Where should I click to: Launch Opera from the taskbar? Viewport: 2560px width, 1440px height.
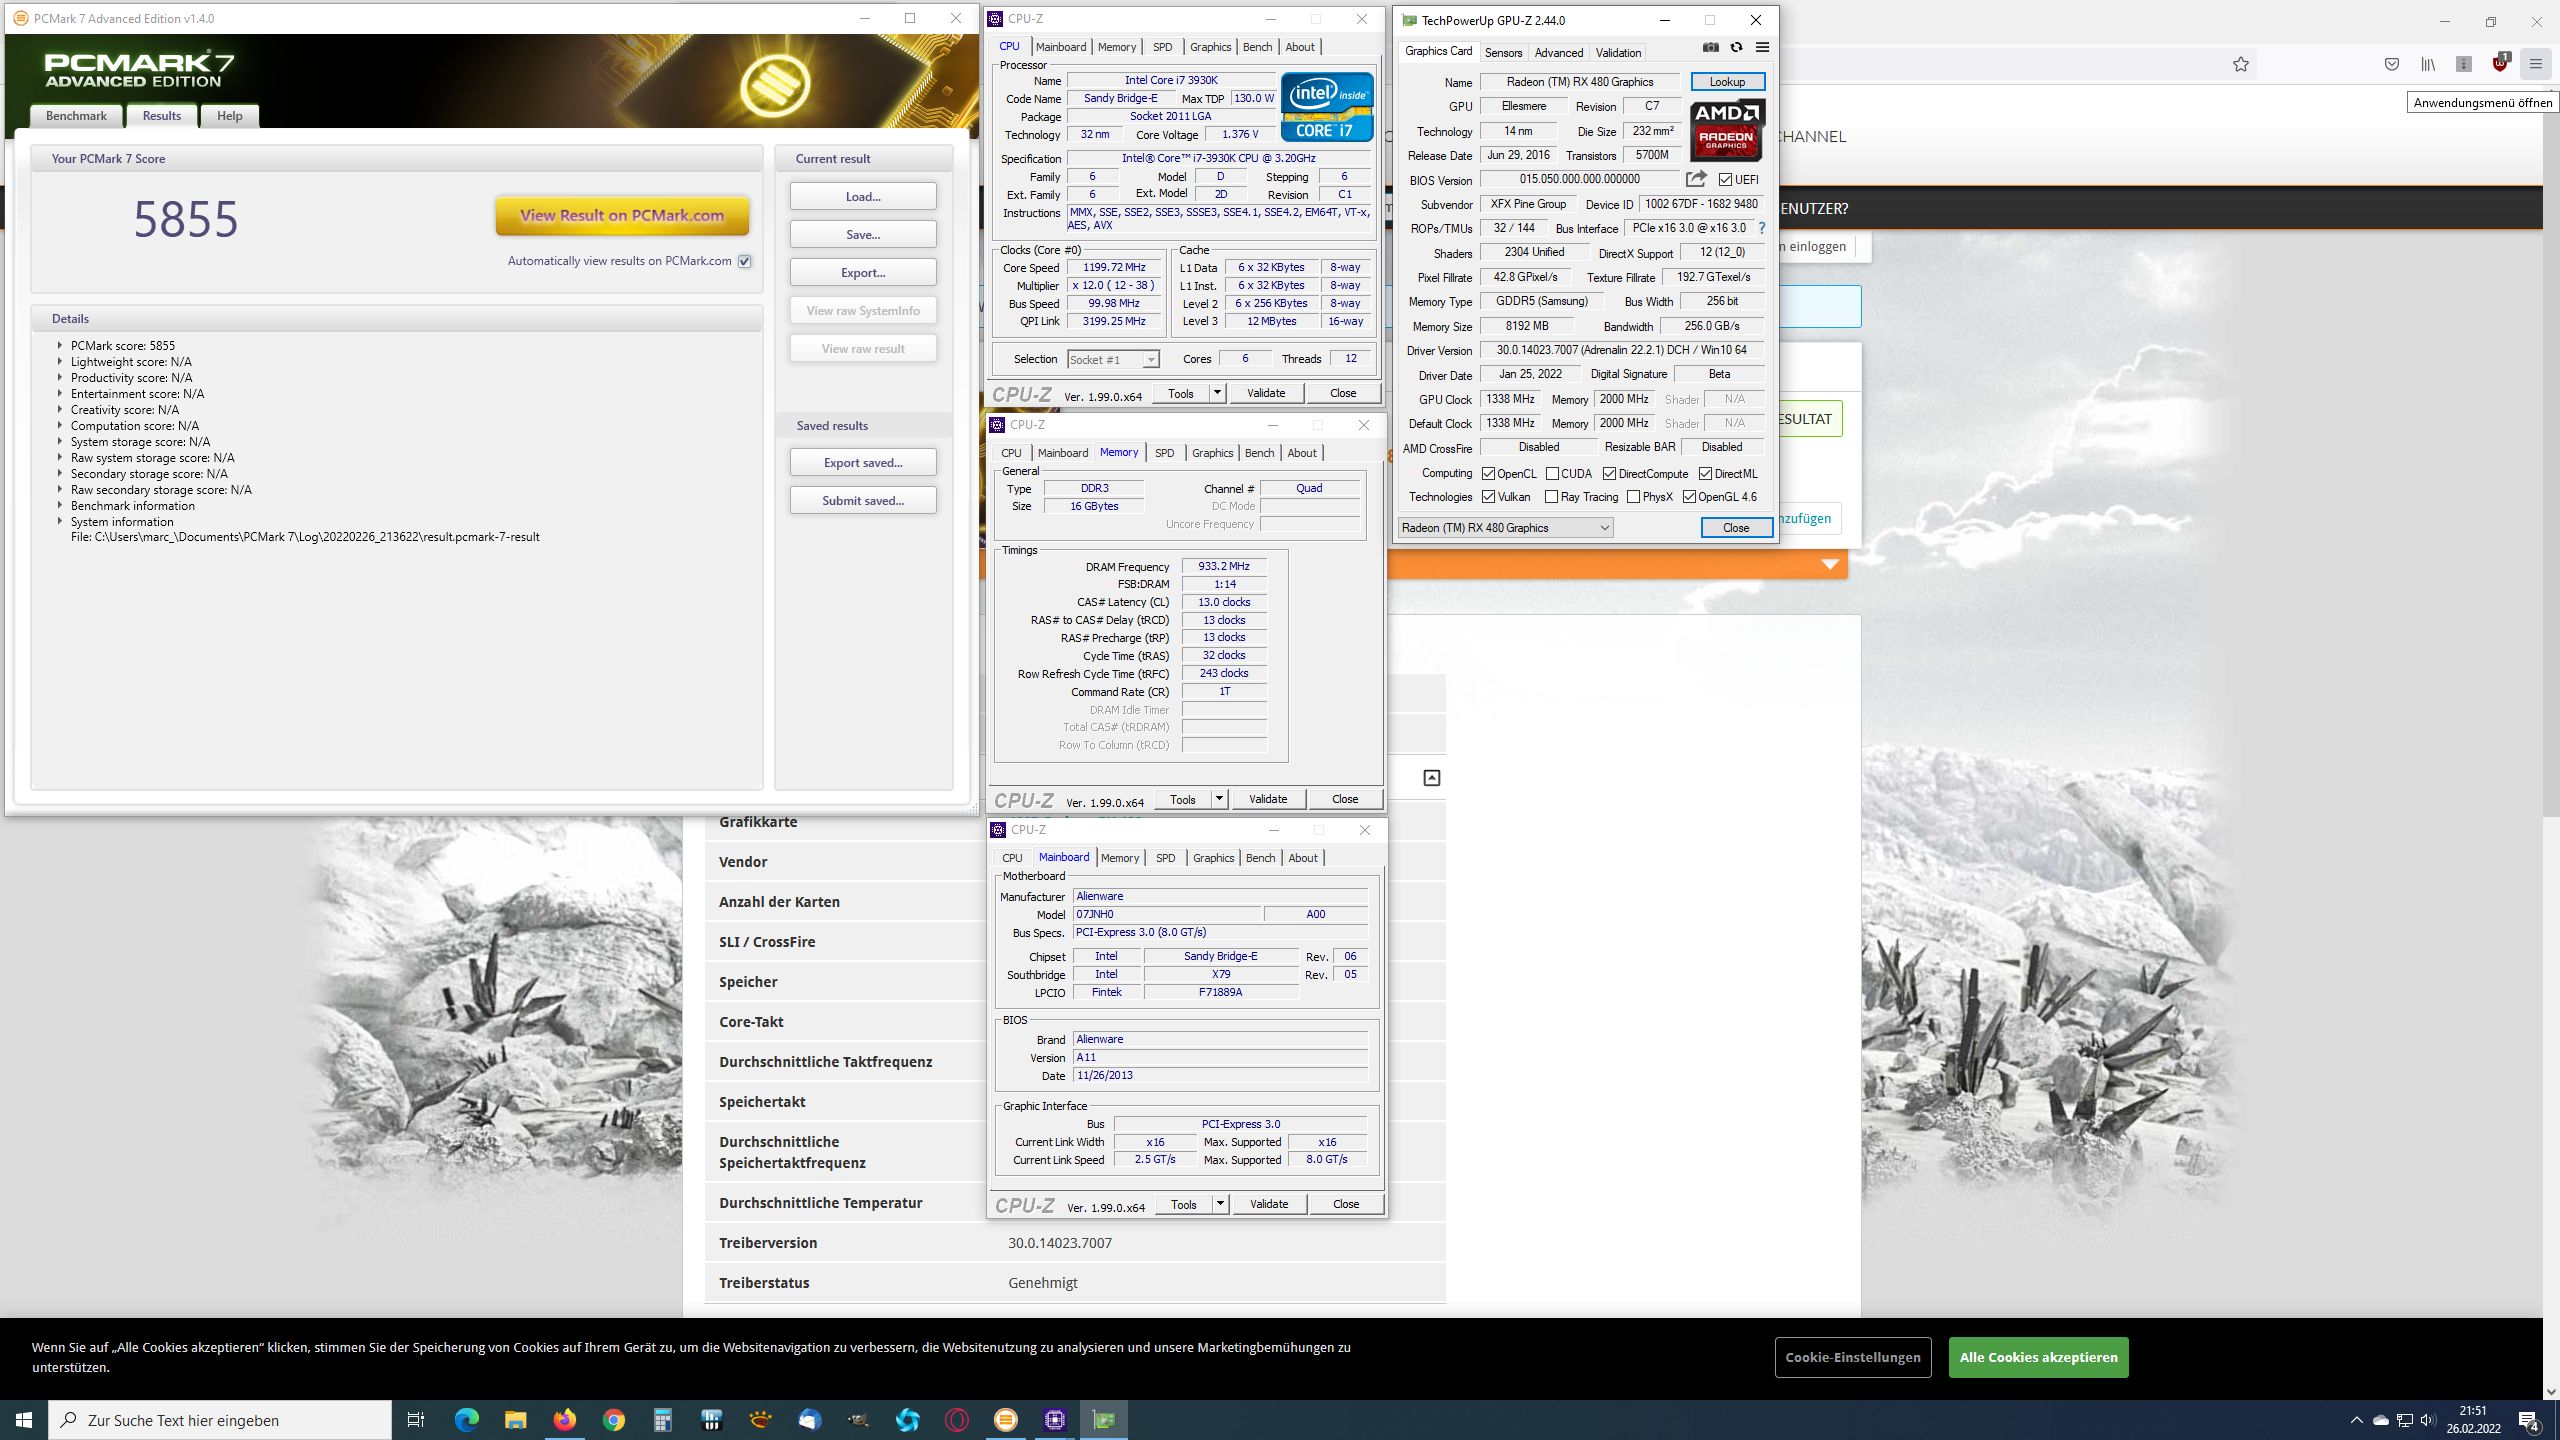(956, 1420)
